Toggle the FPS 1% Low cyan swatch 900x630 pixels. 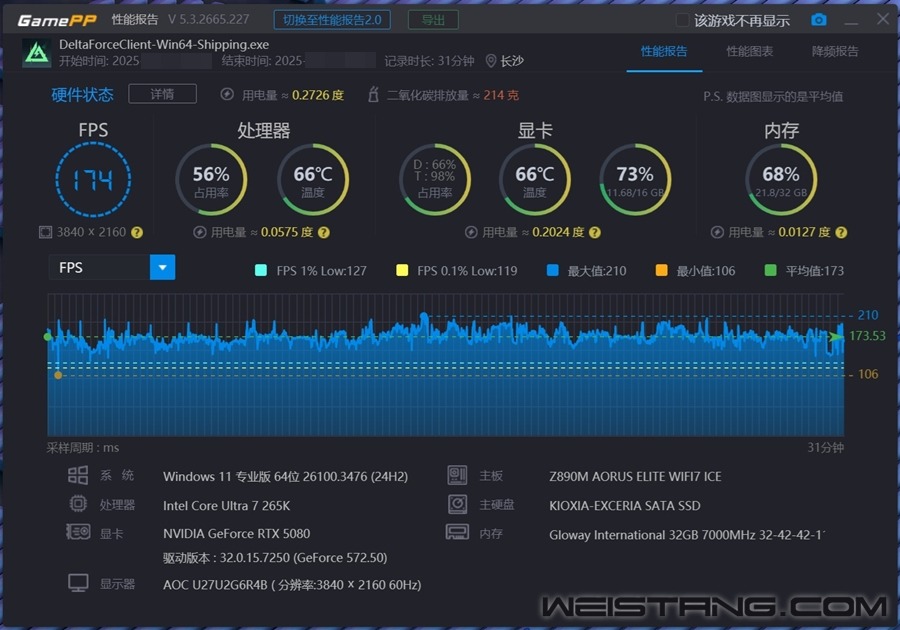click(261, 270)
